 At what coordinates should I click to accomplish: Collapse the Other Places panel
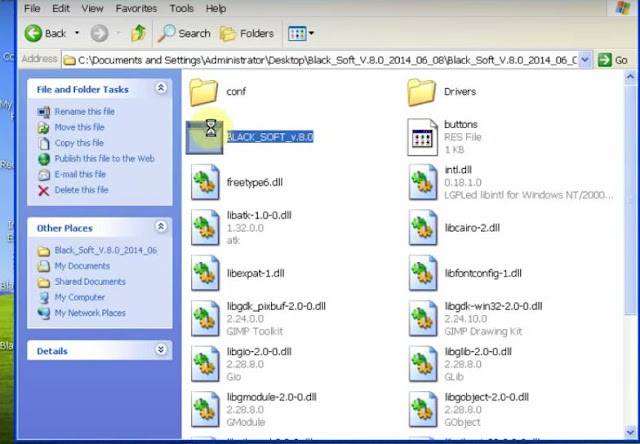(161, 226)
